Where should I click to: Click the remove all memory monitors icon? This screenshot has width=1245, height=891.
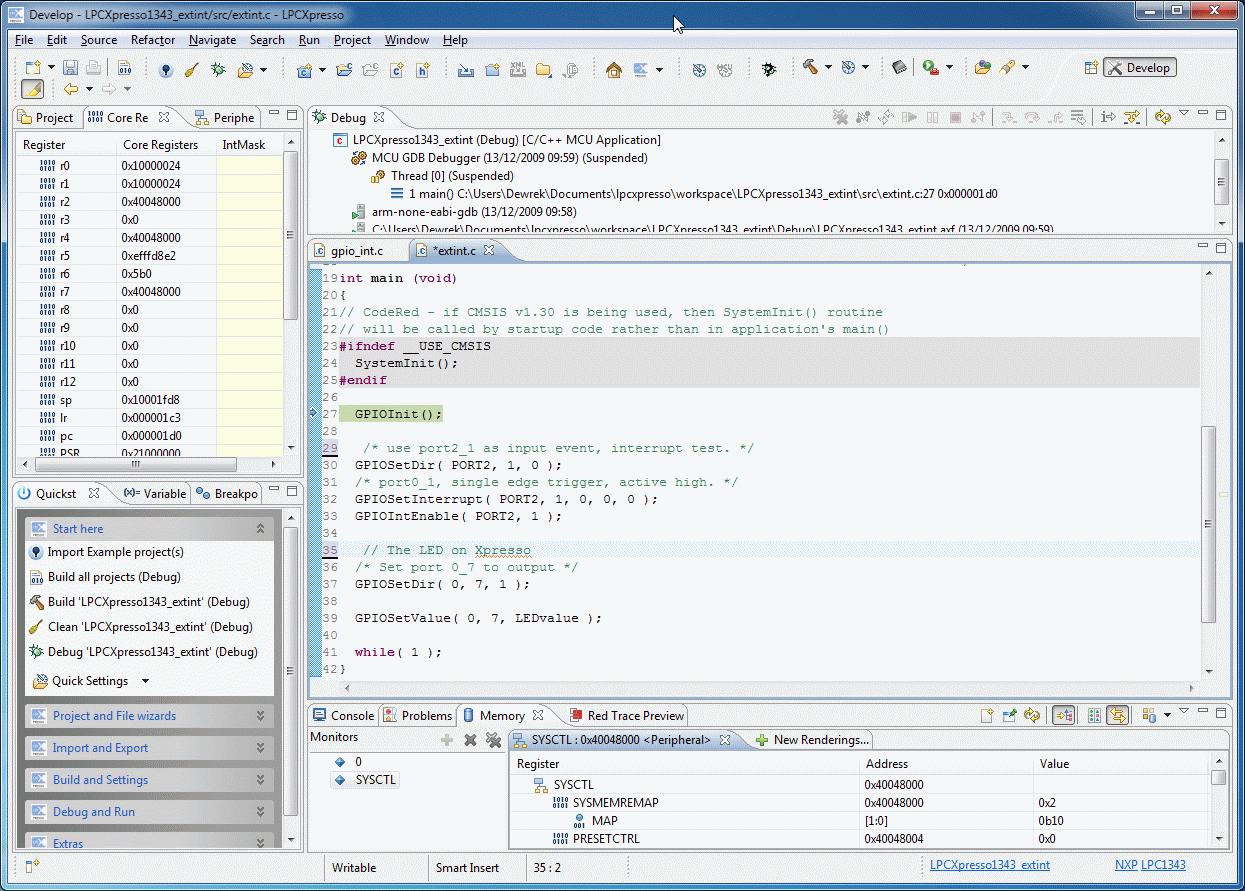pos(493,740)
